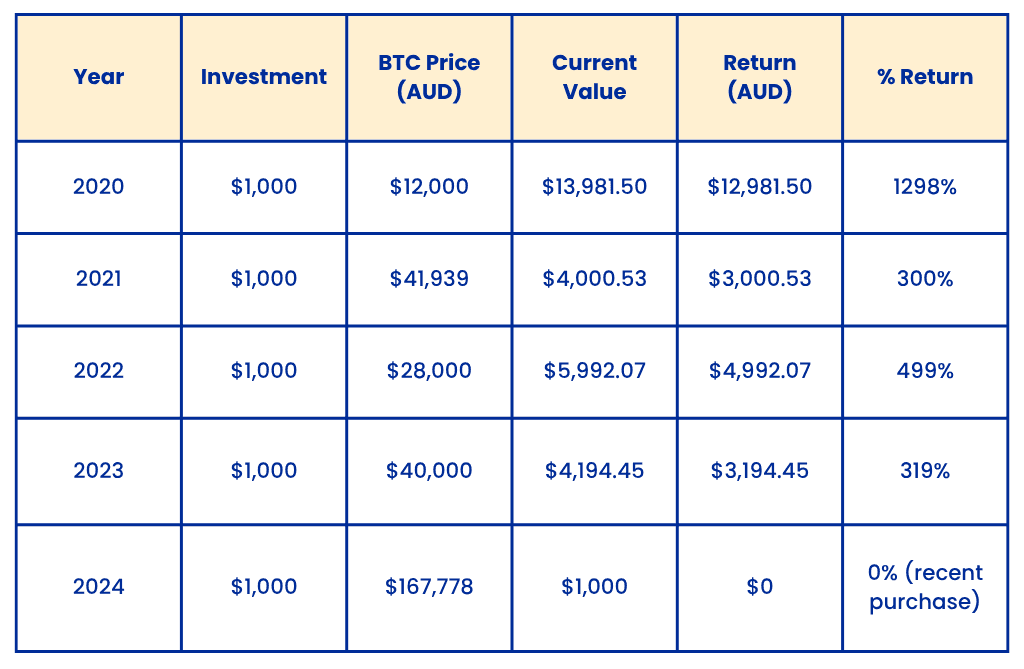Image resolution: width=1024 pixels, height=669 pixels.
Task: Click the $5,992.07 current value cell
Action: [x=594, y=371]
